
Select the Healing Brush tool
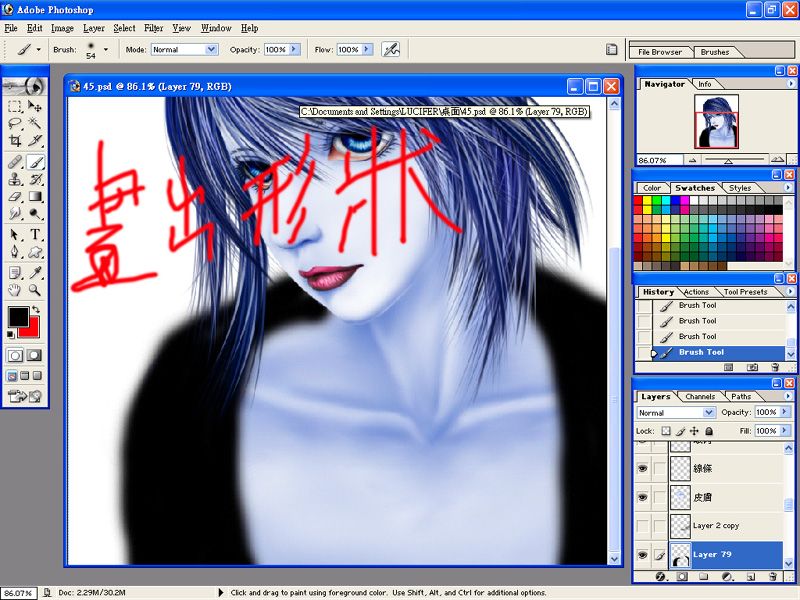coord(15,162)
